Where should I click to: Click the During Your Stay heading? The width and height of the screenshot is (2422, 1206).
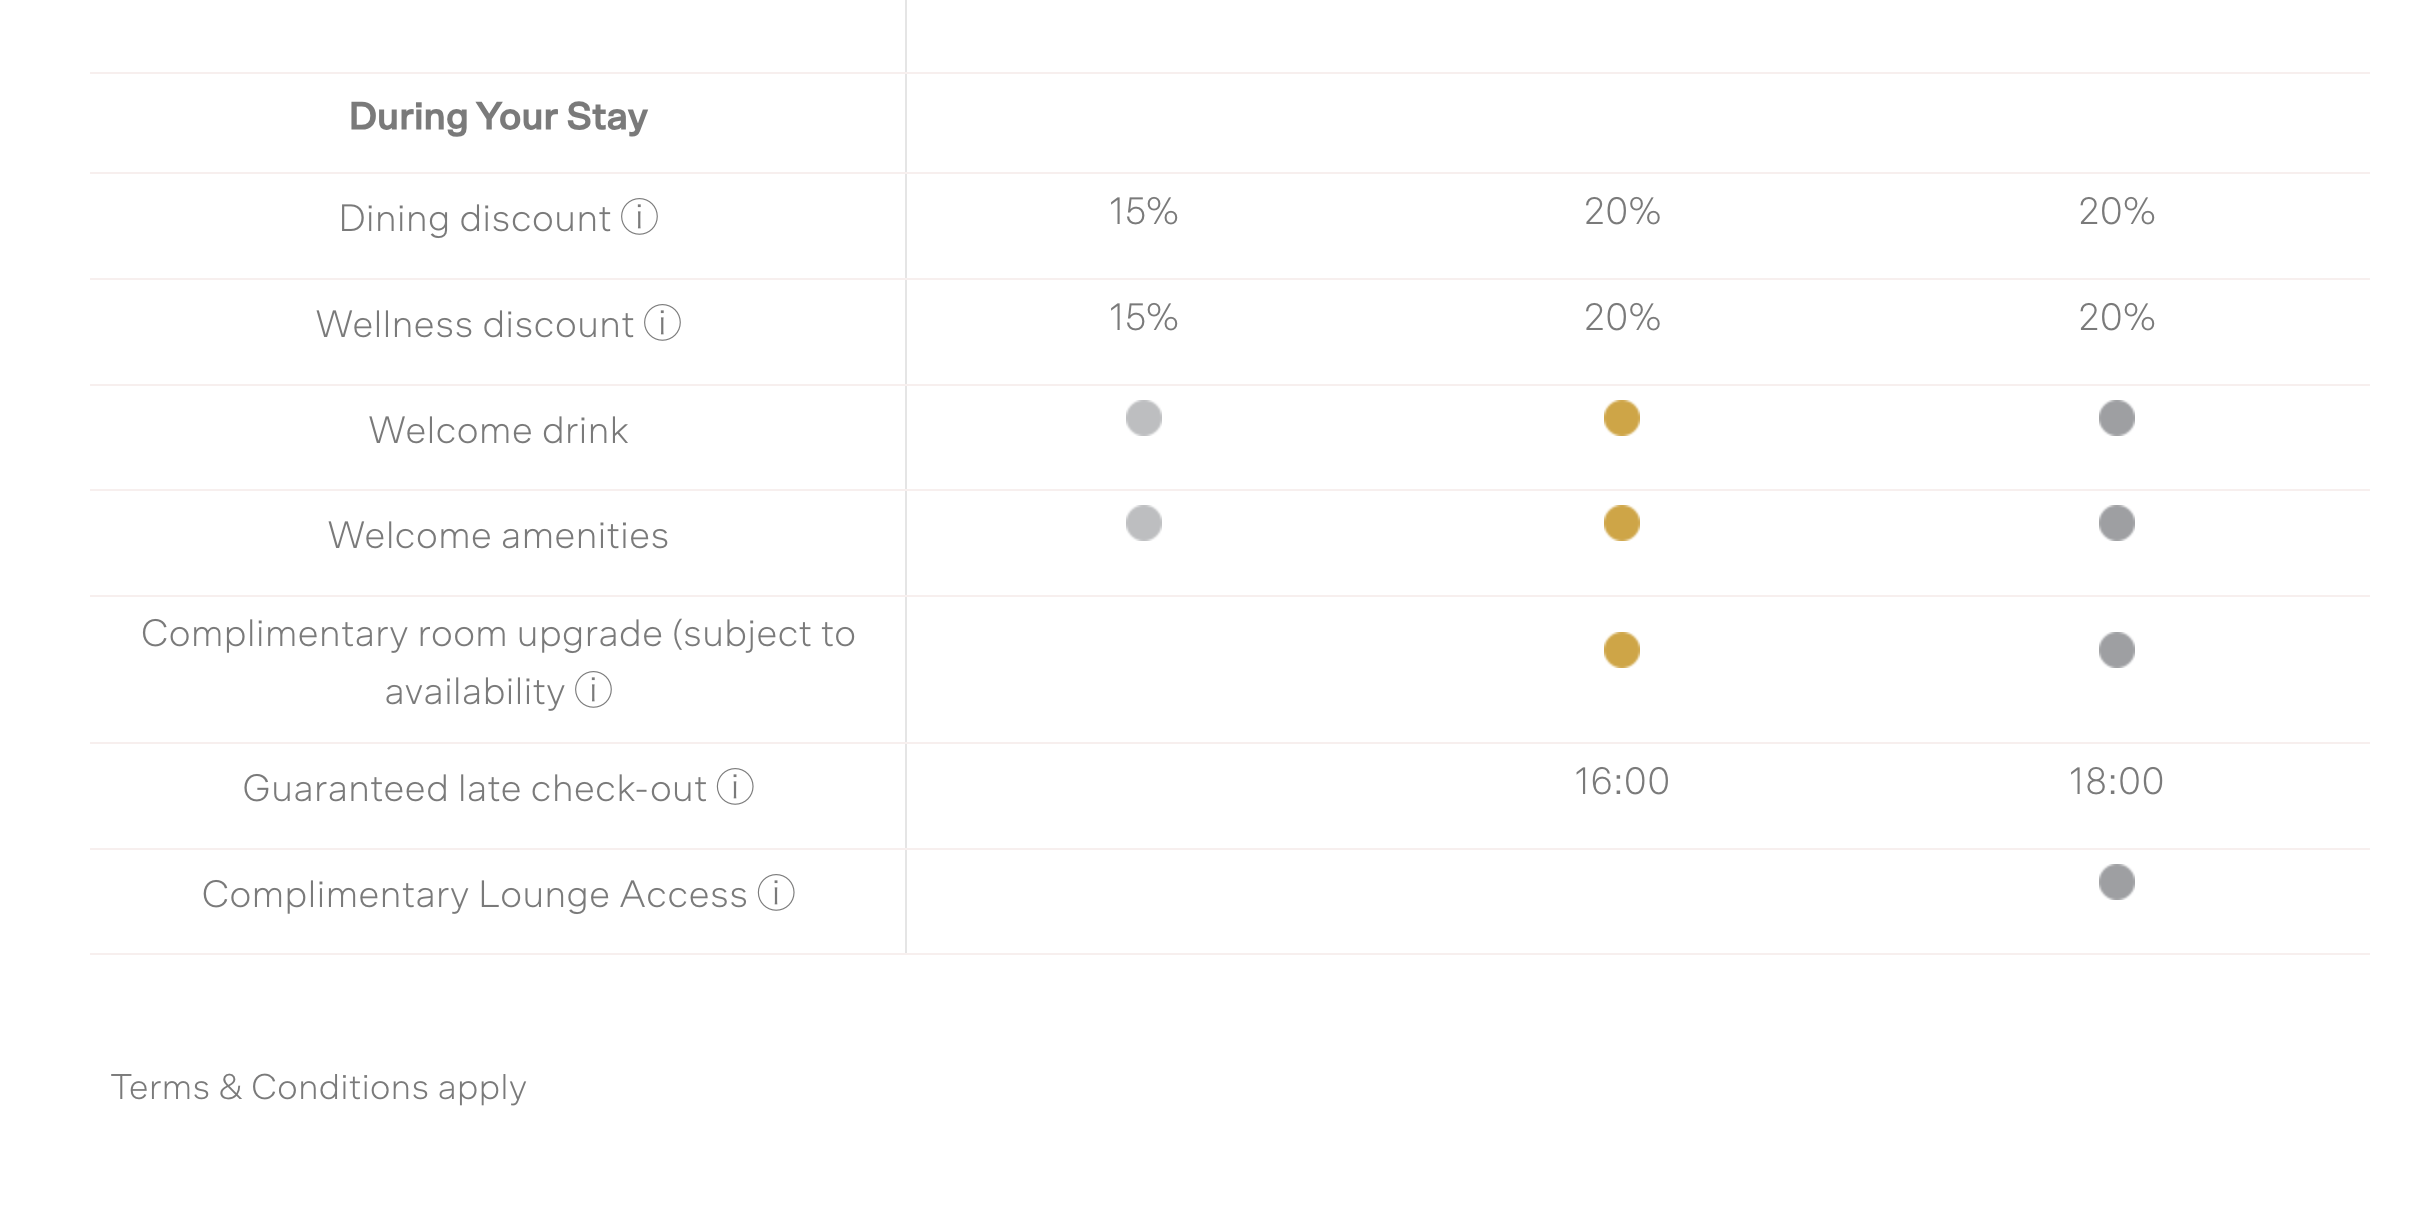point(498,117)
